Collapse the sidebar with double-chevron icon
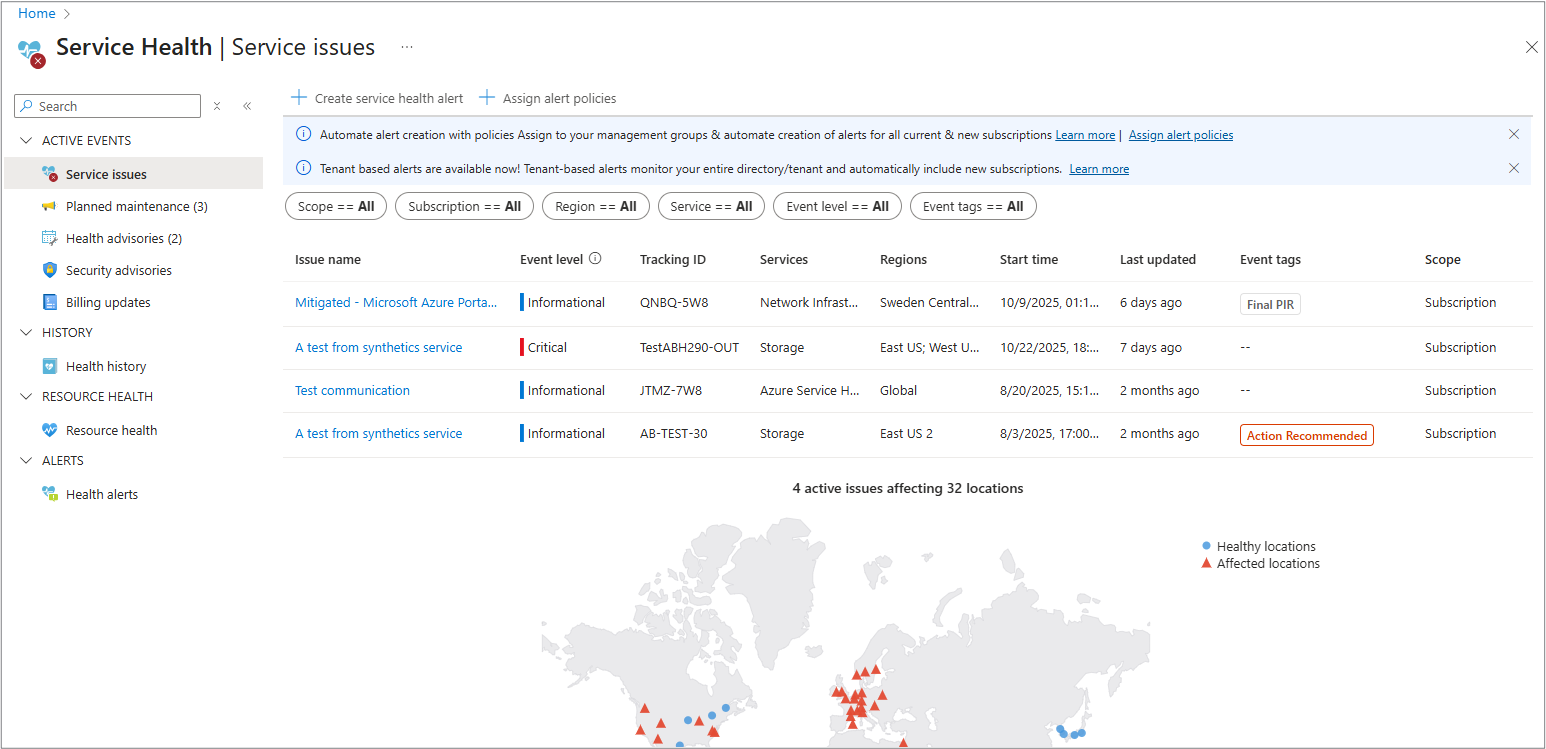Image resolution: width=1546 pixels, height=749 pixels. 247,106
